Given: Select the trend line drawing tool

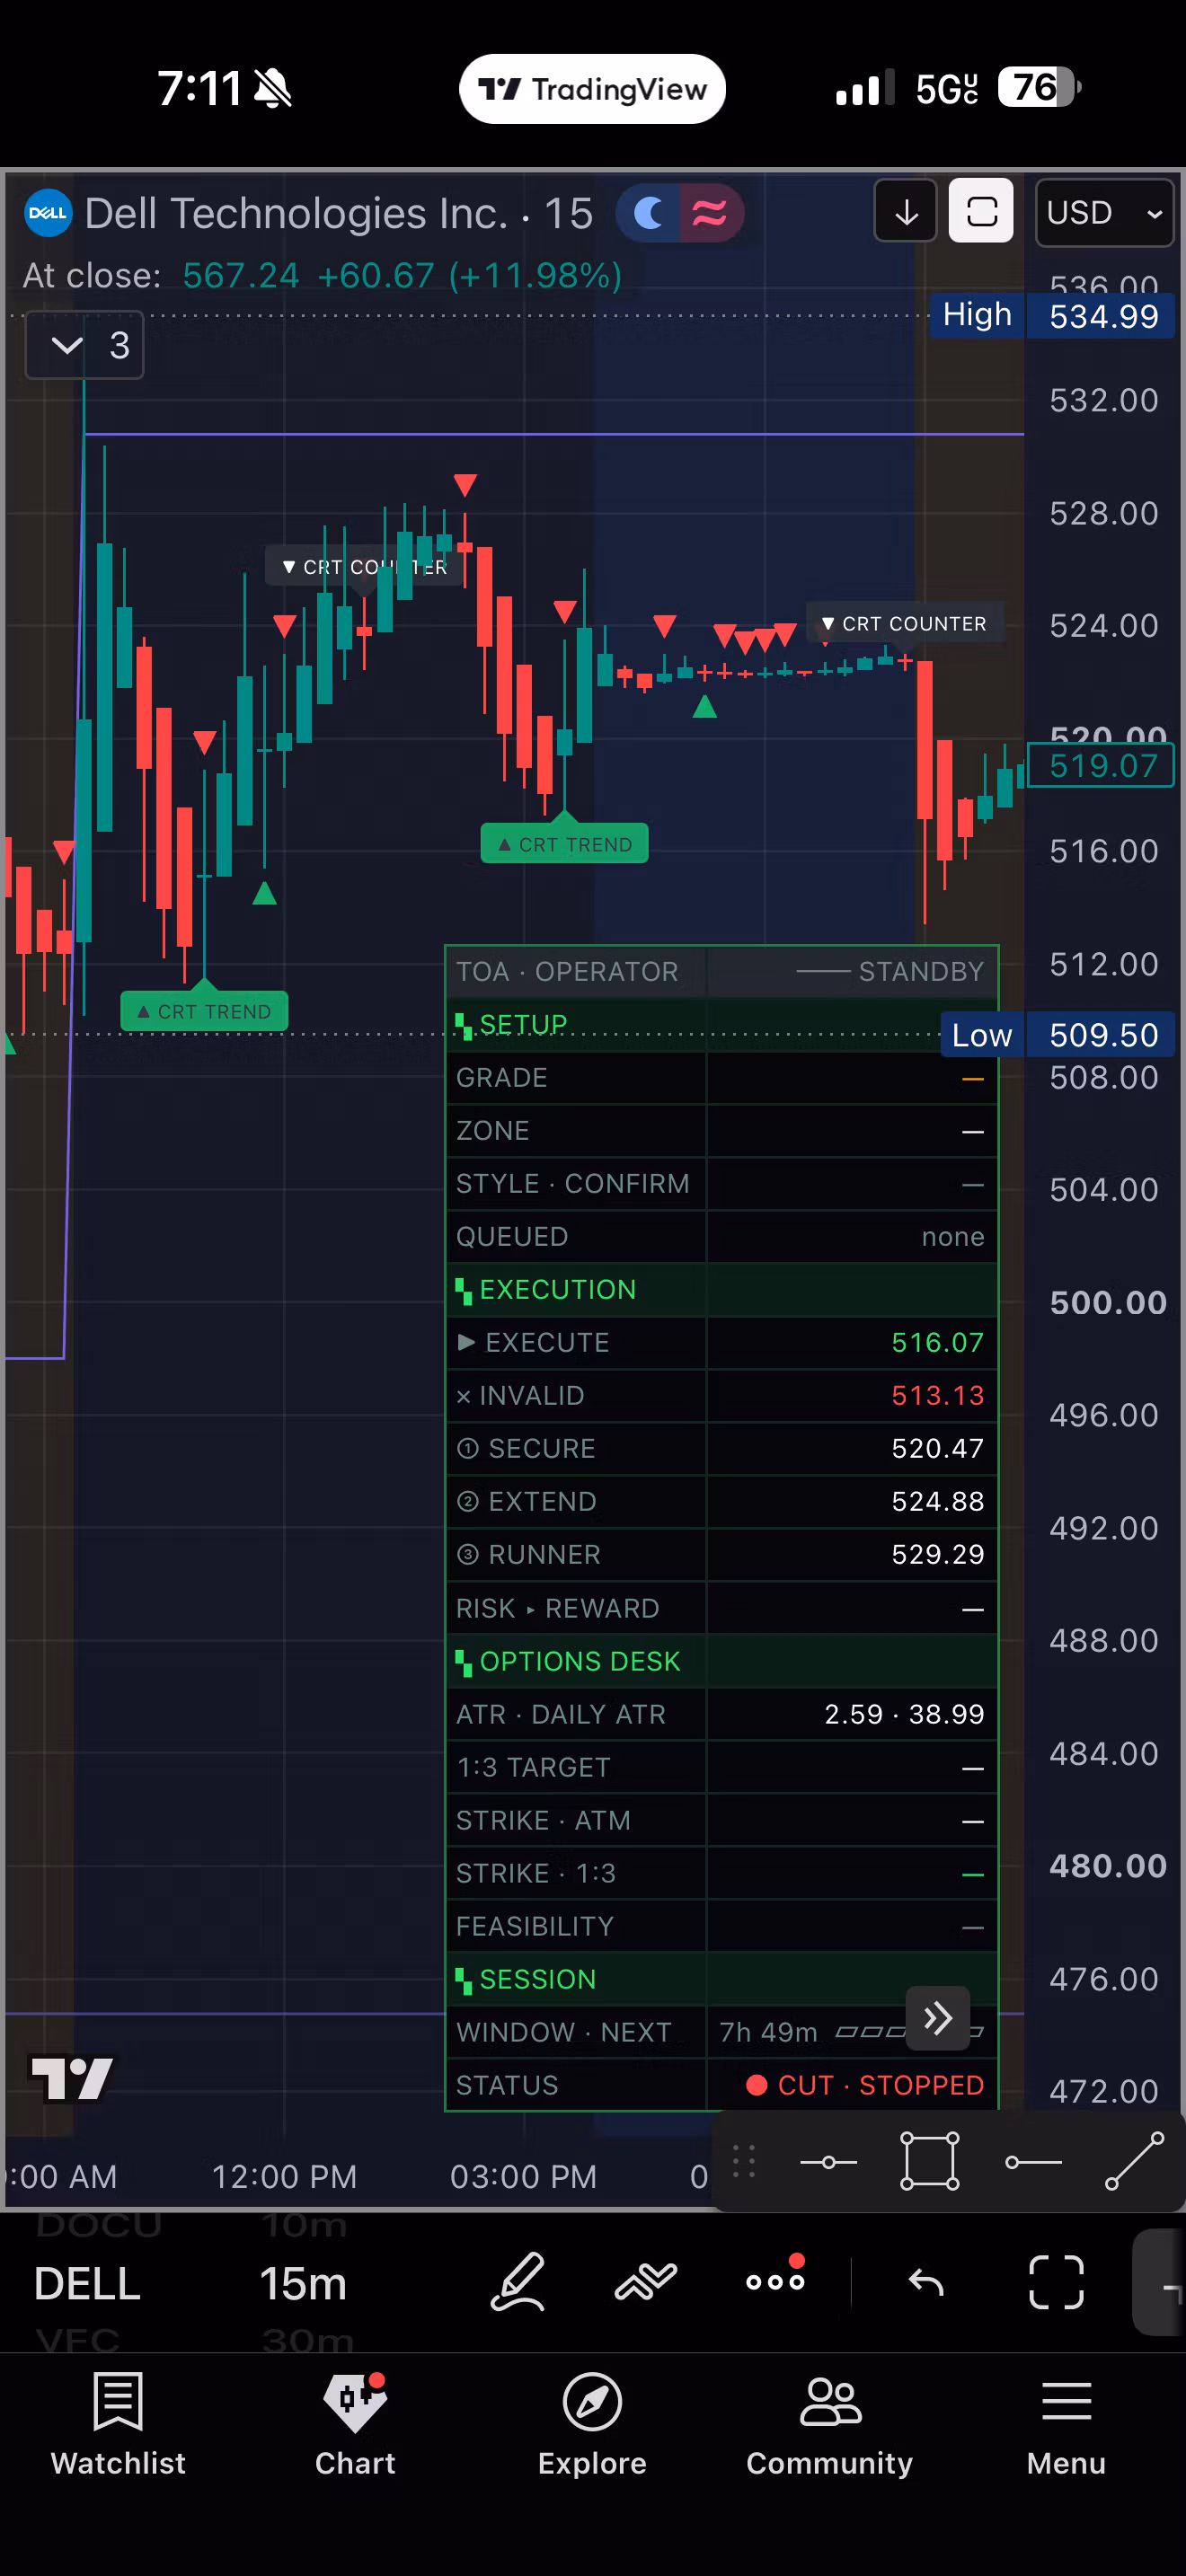Looking at the screenshot, I should (x=1134, y=2161).
